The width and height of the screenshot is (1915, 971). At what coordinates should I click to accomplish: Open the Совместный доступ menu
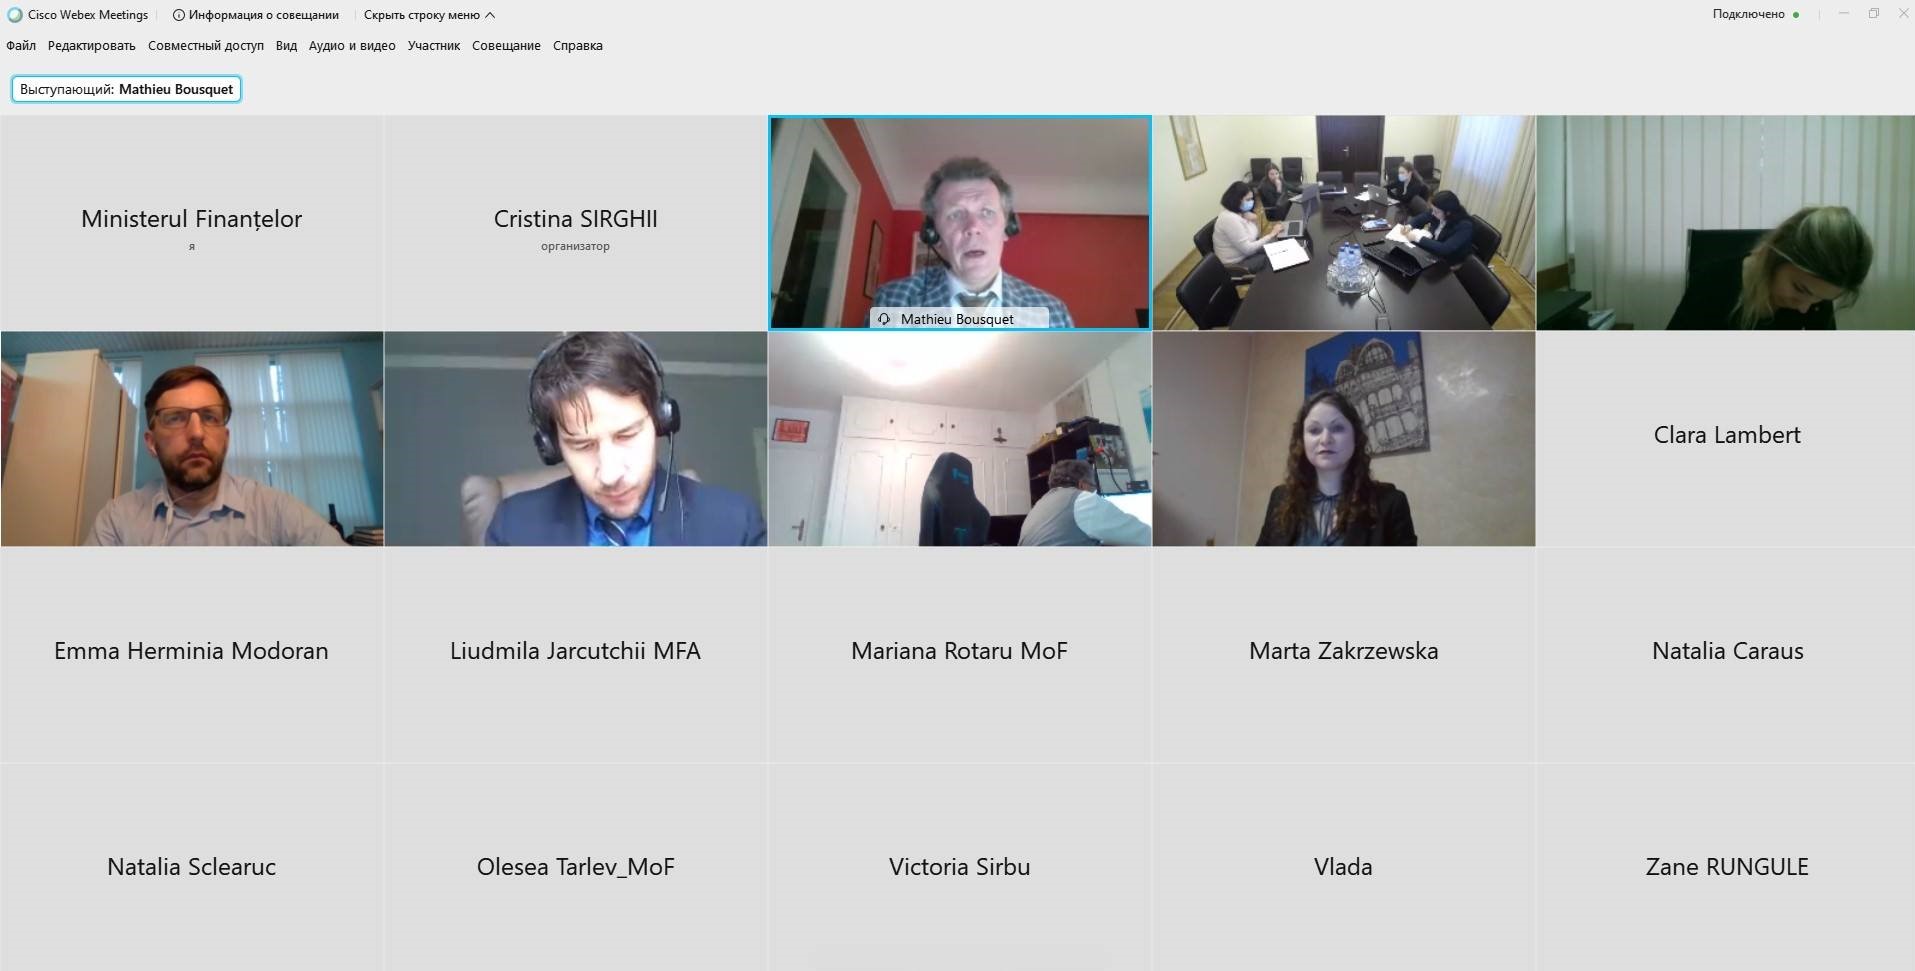coord(206,46)
